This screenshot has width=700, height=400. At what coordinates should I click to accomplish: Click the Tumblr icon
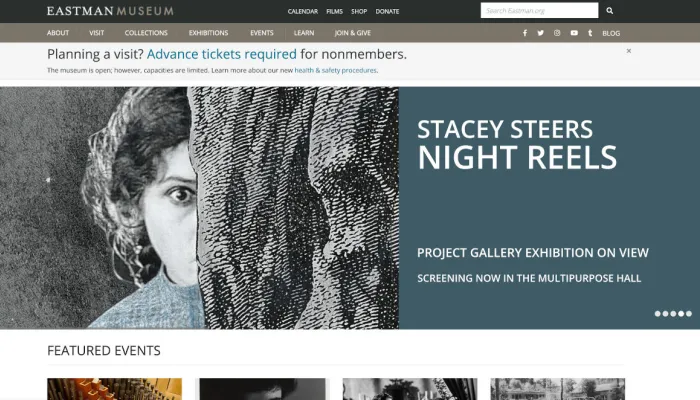590,33
